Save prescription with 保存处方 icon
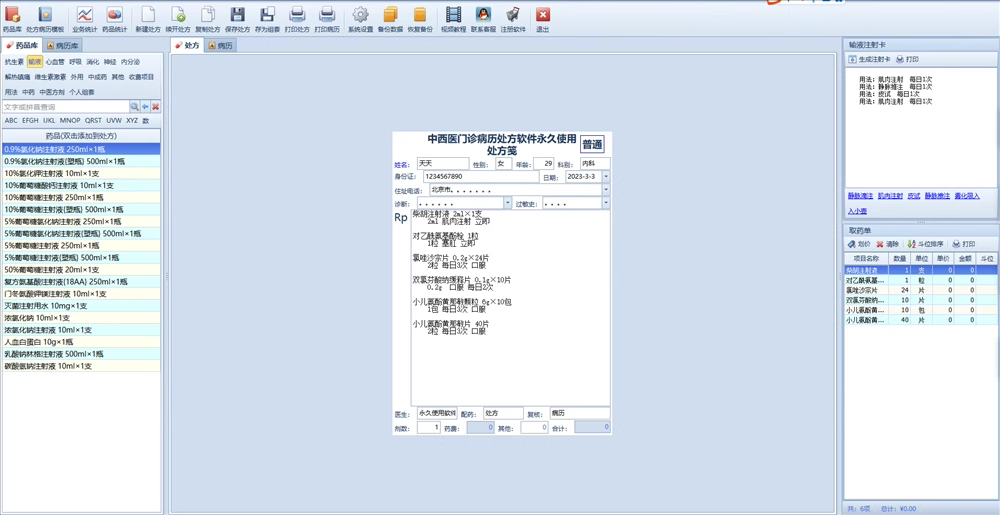 tap(237, 19)
